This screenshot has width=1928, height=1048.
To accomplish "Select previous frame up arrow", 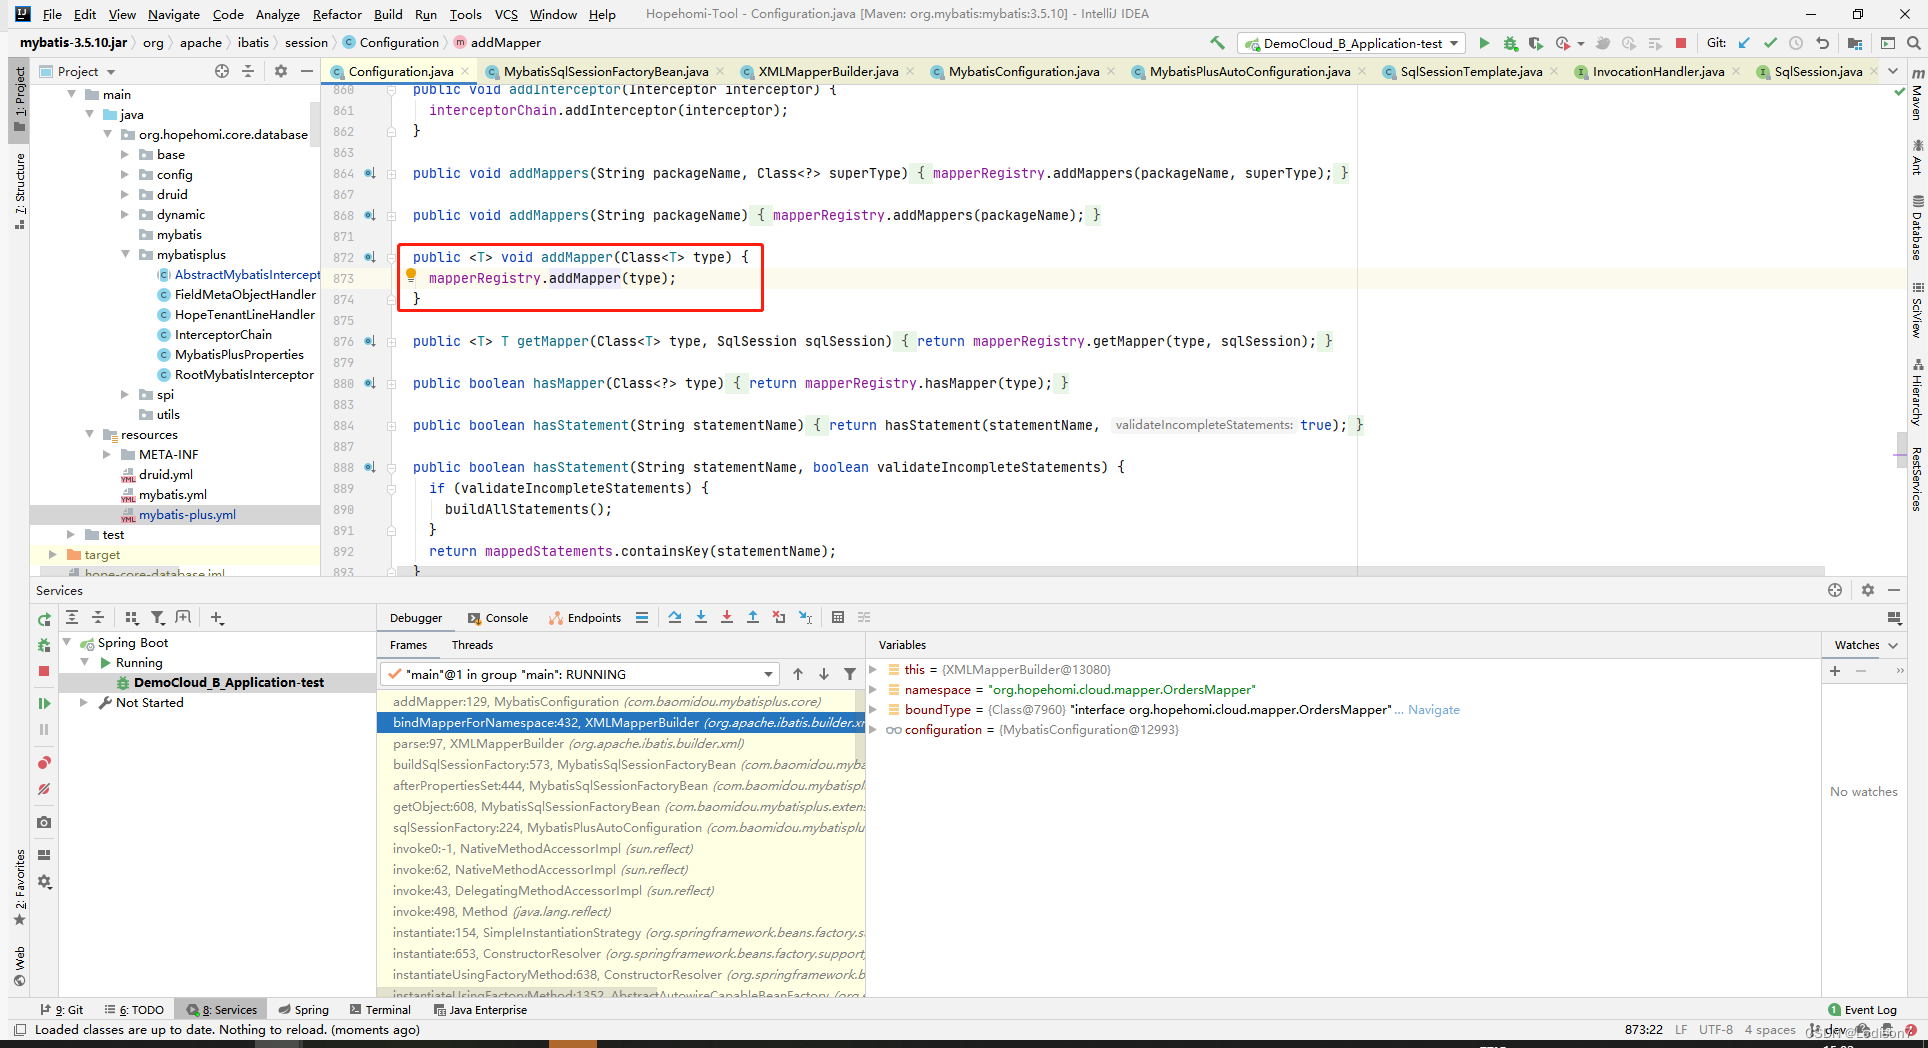I will point(798,674).
